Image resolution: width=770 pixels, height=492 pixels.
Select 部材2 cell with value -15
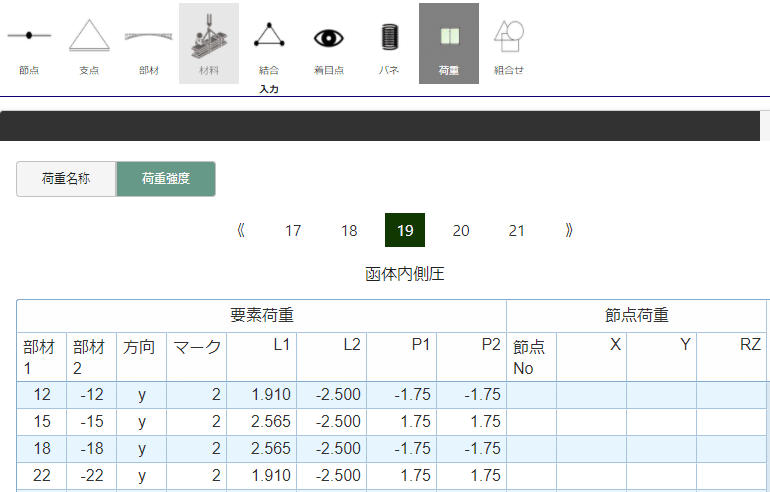click(x=92, y=422)
